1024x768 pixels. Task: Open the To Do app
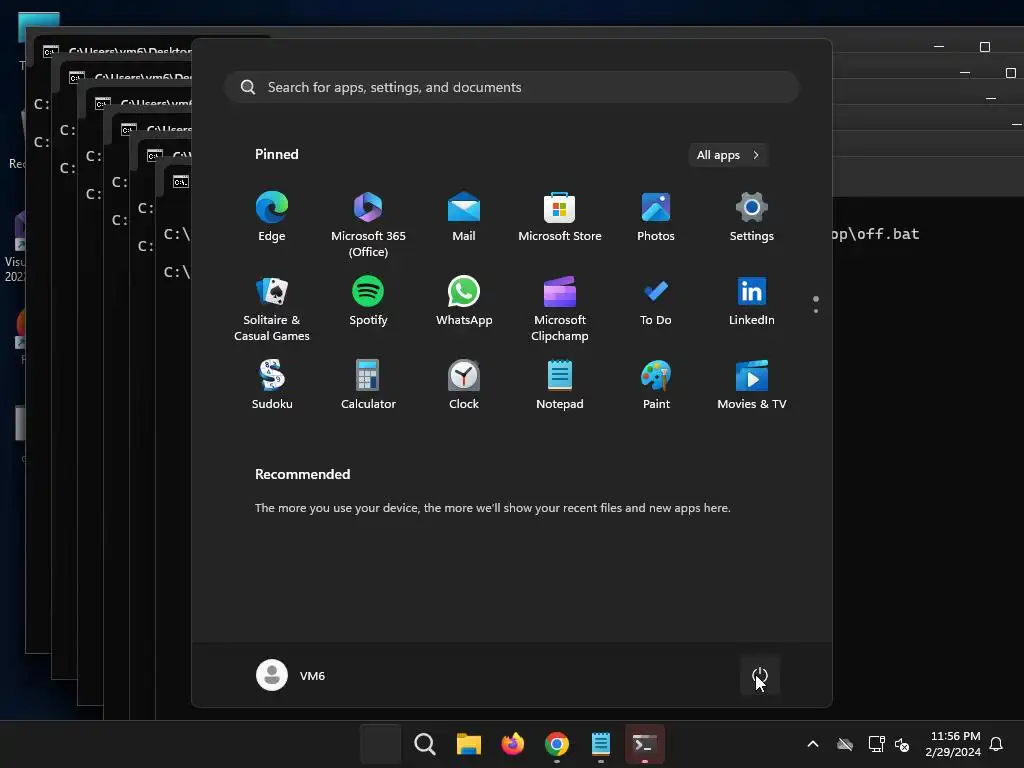point(656,301)
